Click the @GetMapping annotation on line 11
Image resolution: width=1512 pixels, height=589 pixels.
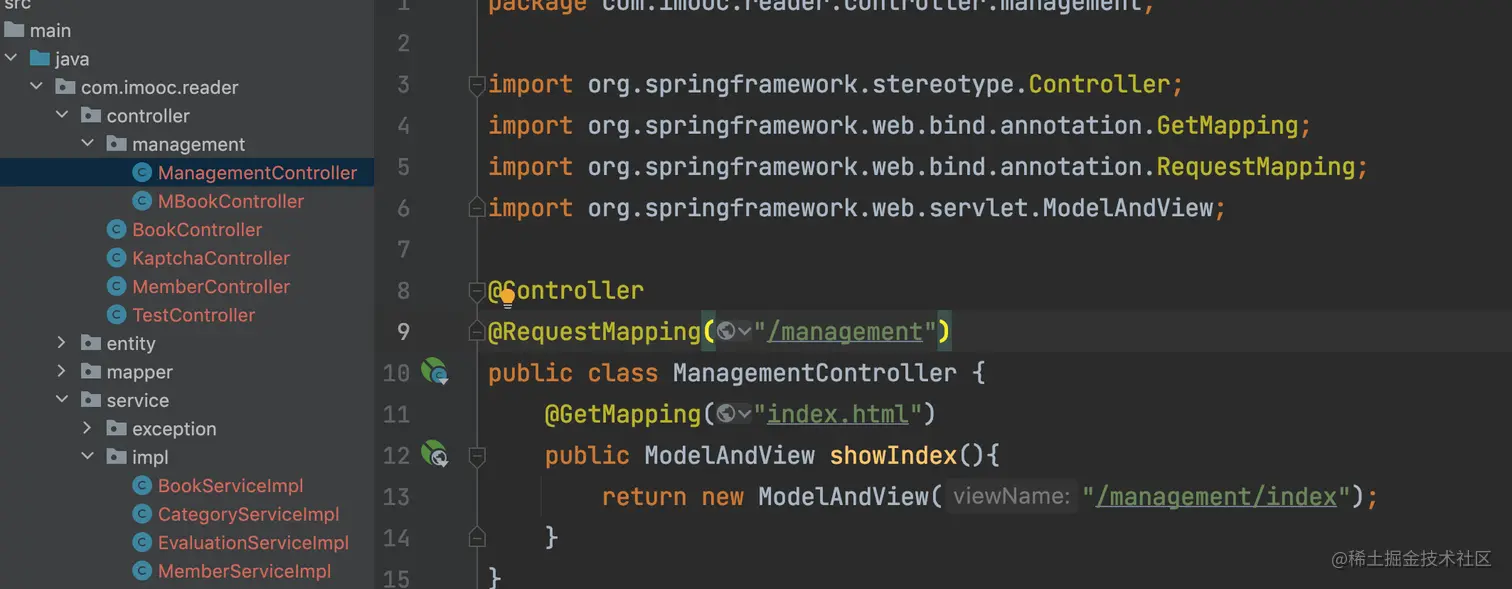coord(623,414)
